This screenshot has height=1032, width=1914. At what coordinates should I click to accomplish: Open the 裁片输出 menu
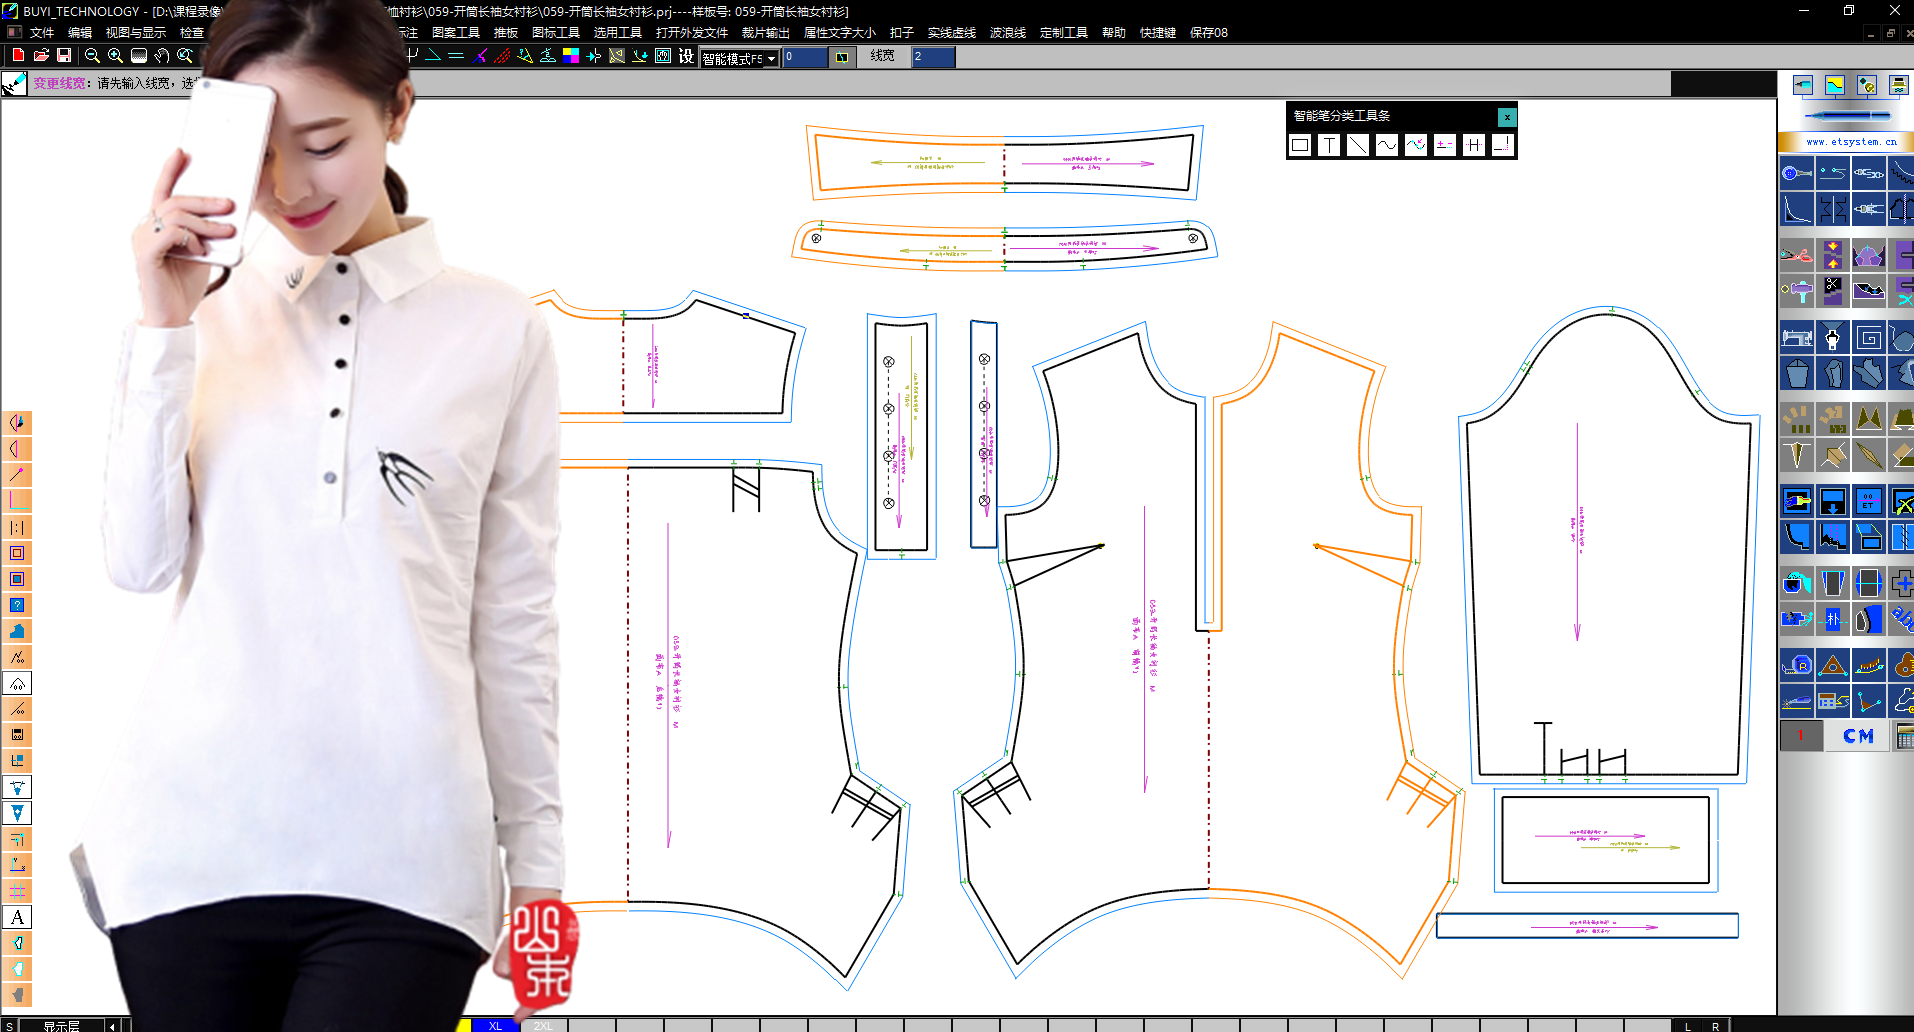766,32
